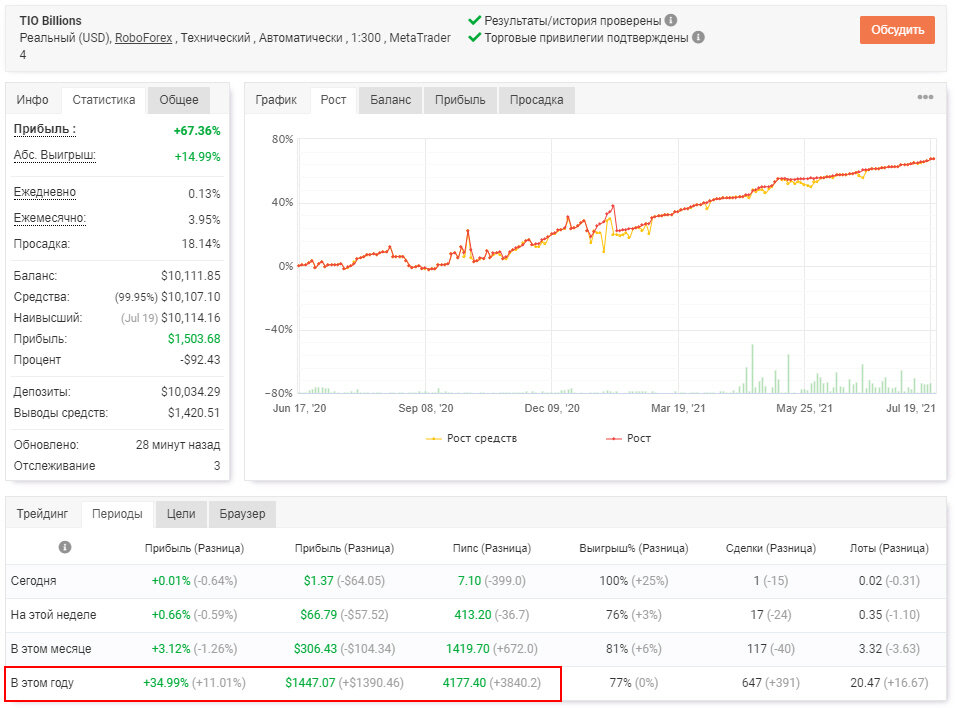Click info icon in periods table header

pos(65,547)
